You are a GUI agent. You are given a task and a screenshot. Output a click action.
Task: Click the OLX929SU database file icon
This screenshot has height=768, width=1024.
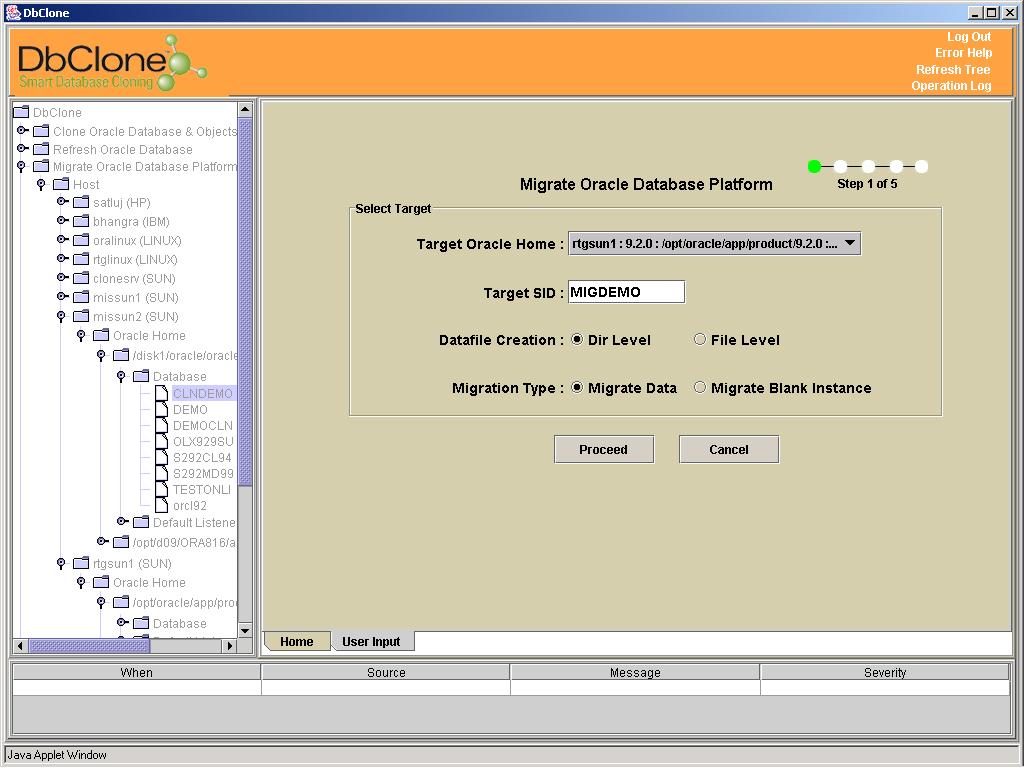coord(161,441)
